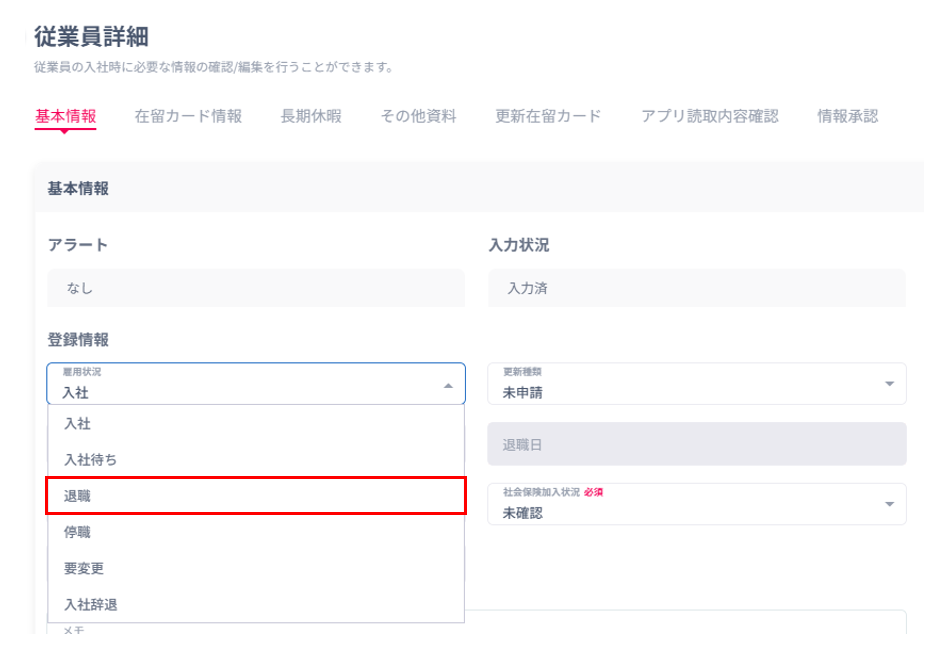
Task: Expand the 社会保険加入状況 dropdown
Action: click(x=696, y=504)
